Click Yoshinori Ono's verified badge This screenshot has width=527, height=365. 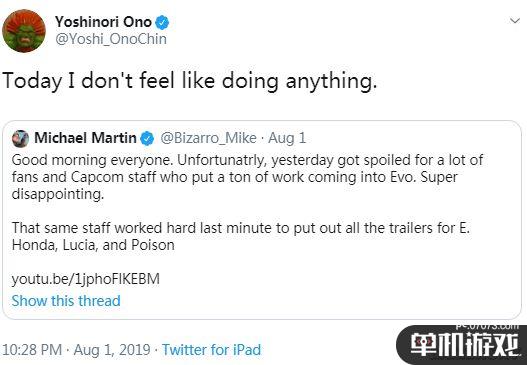click(x=162, y=22)
